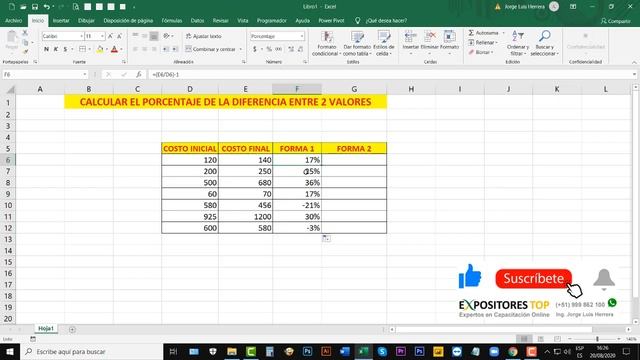Save the workbook with the quick access save icon
640x360 pixels.
click(x=35, y=7)
